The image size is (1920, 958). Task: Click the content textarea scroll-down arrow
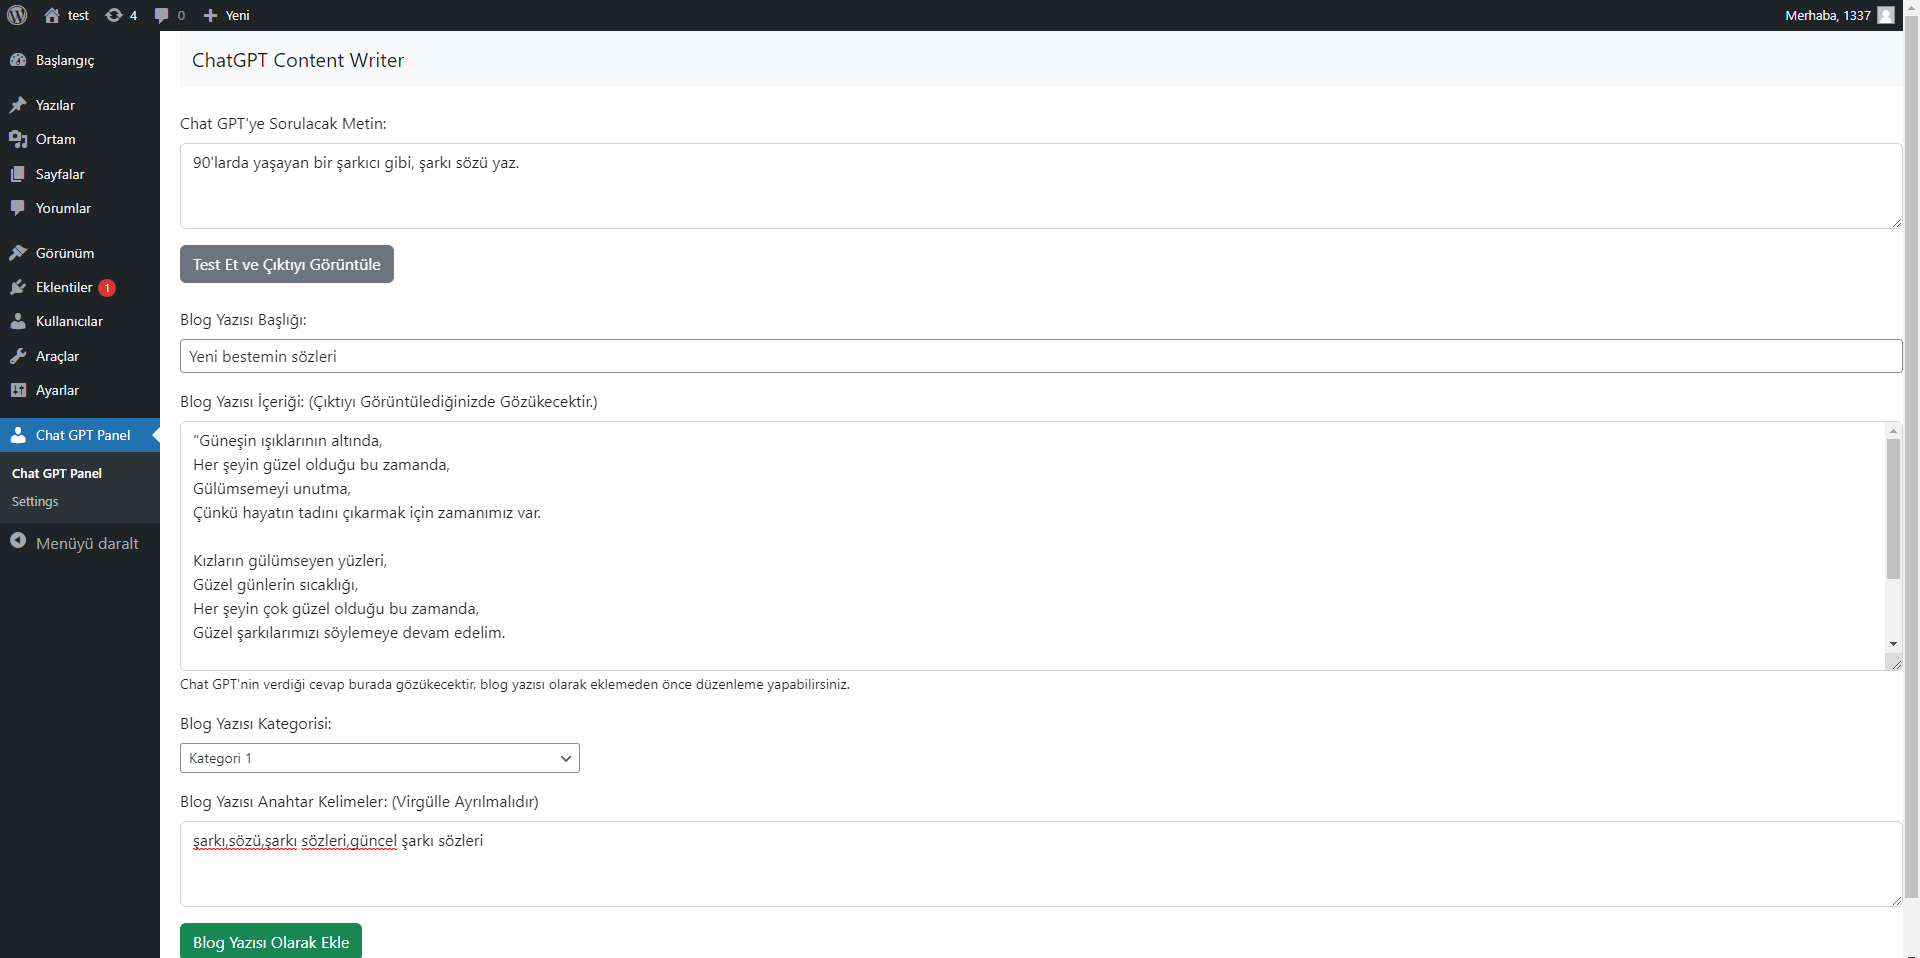click(x=1893, y=643)
